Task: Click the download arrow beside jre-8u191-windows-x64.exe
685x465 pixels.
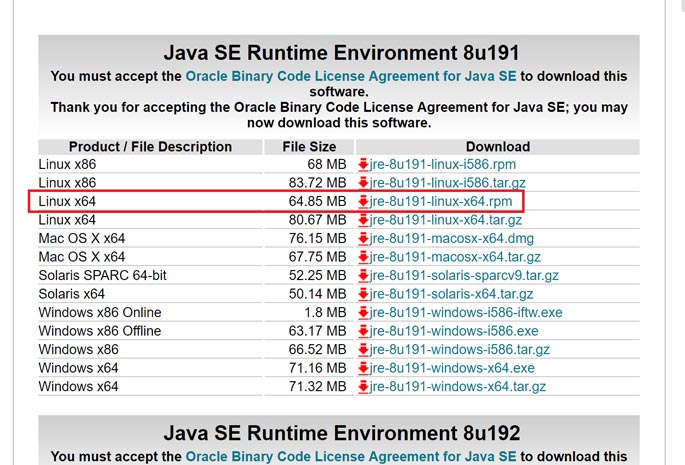Action: (x=363, y=368)
